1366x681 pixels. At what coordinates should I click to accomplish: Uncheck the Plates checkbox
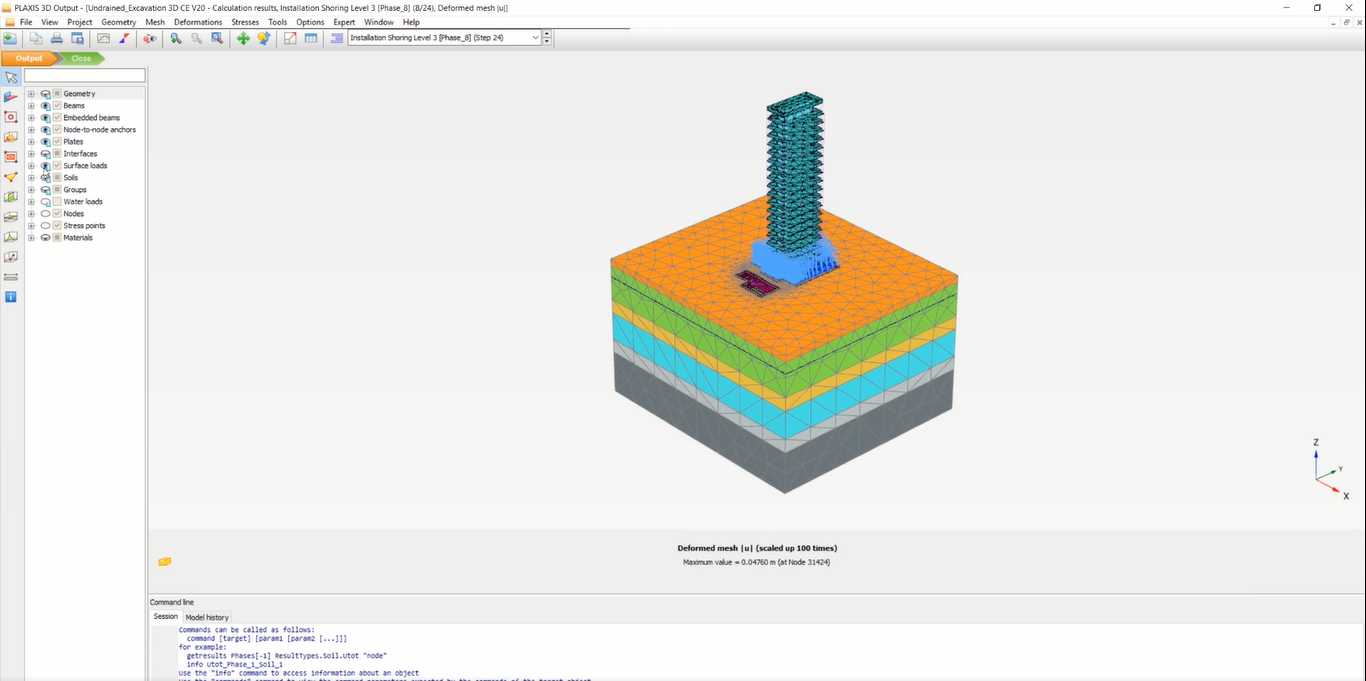[x=57, y=142]
